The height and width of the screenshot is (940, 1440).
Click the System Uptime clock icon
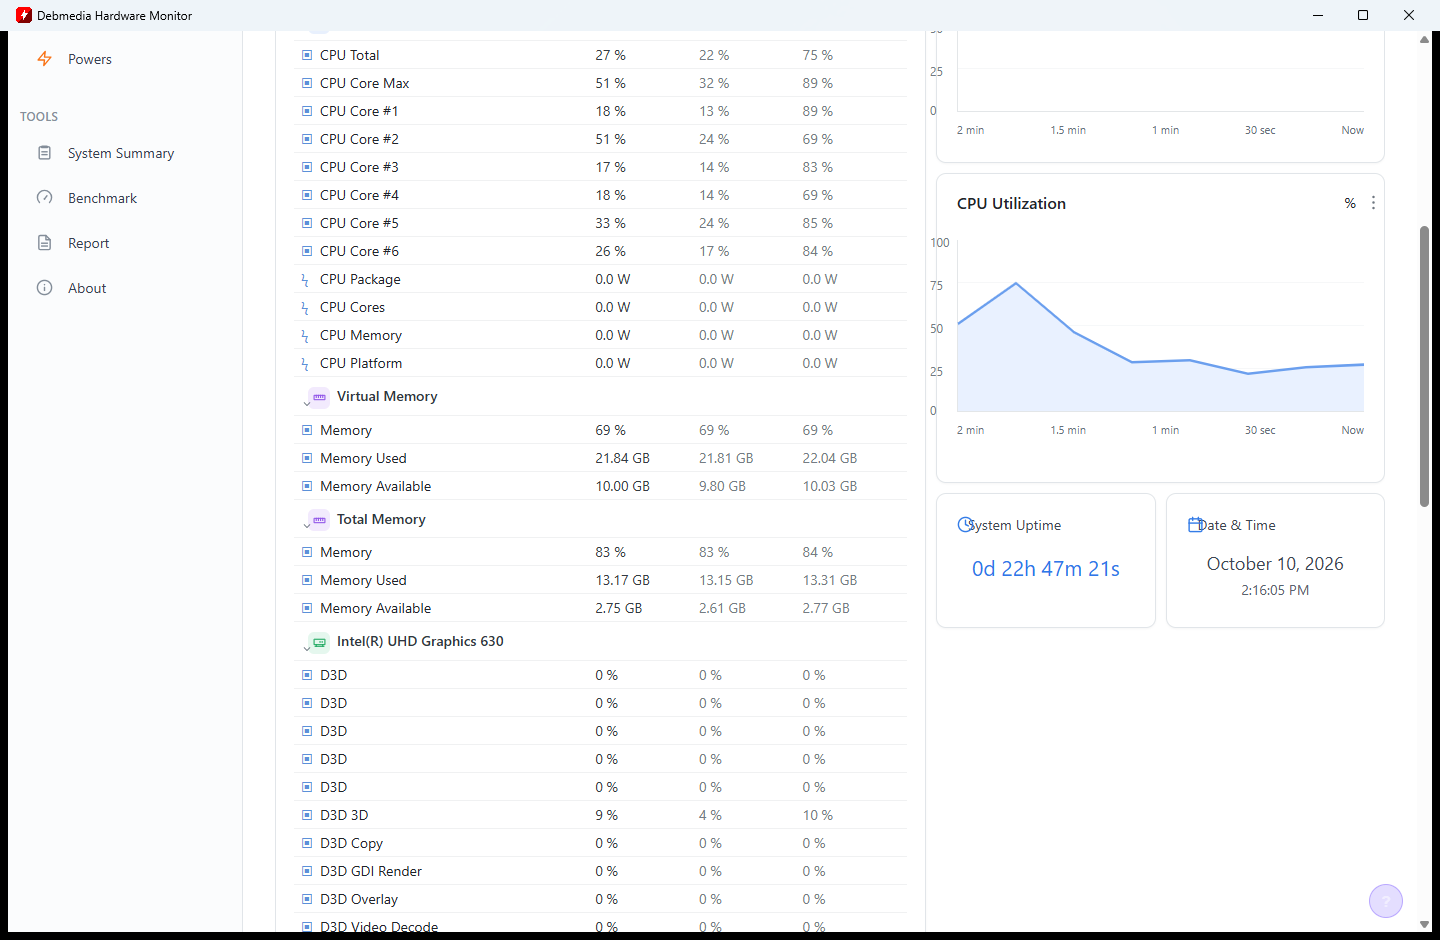pos(965,525)
